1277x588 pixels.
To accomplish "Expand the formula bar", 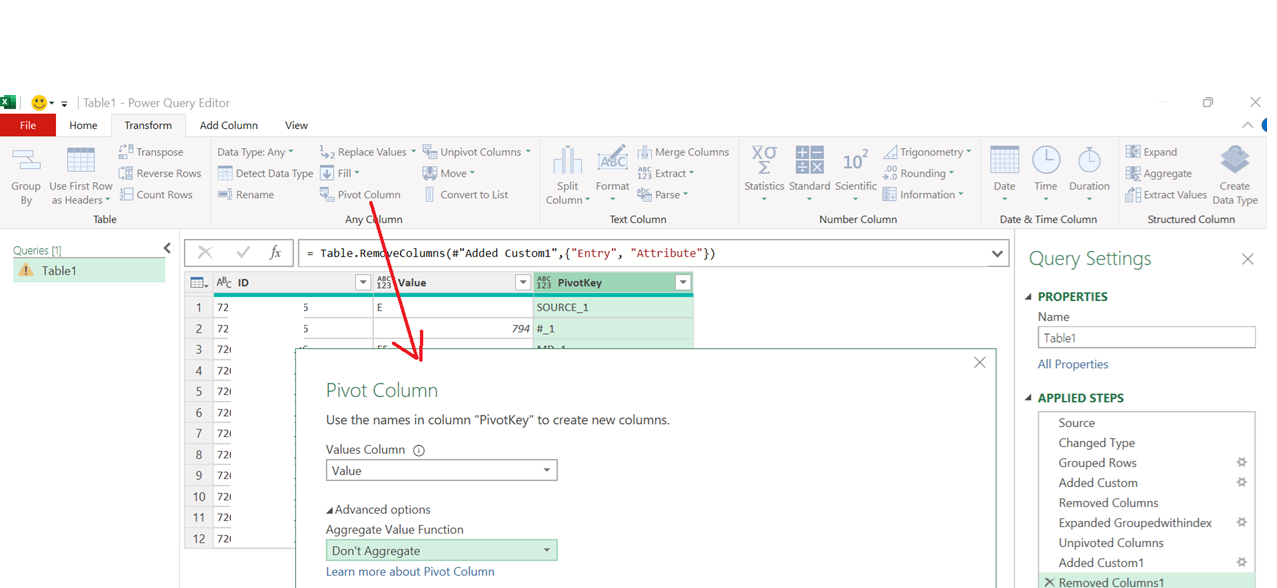I will 997,254.
